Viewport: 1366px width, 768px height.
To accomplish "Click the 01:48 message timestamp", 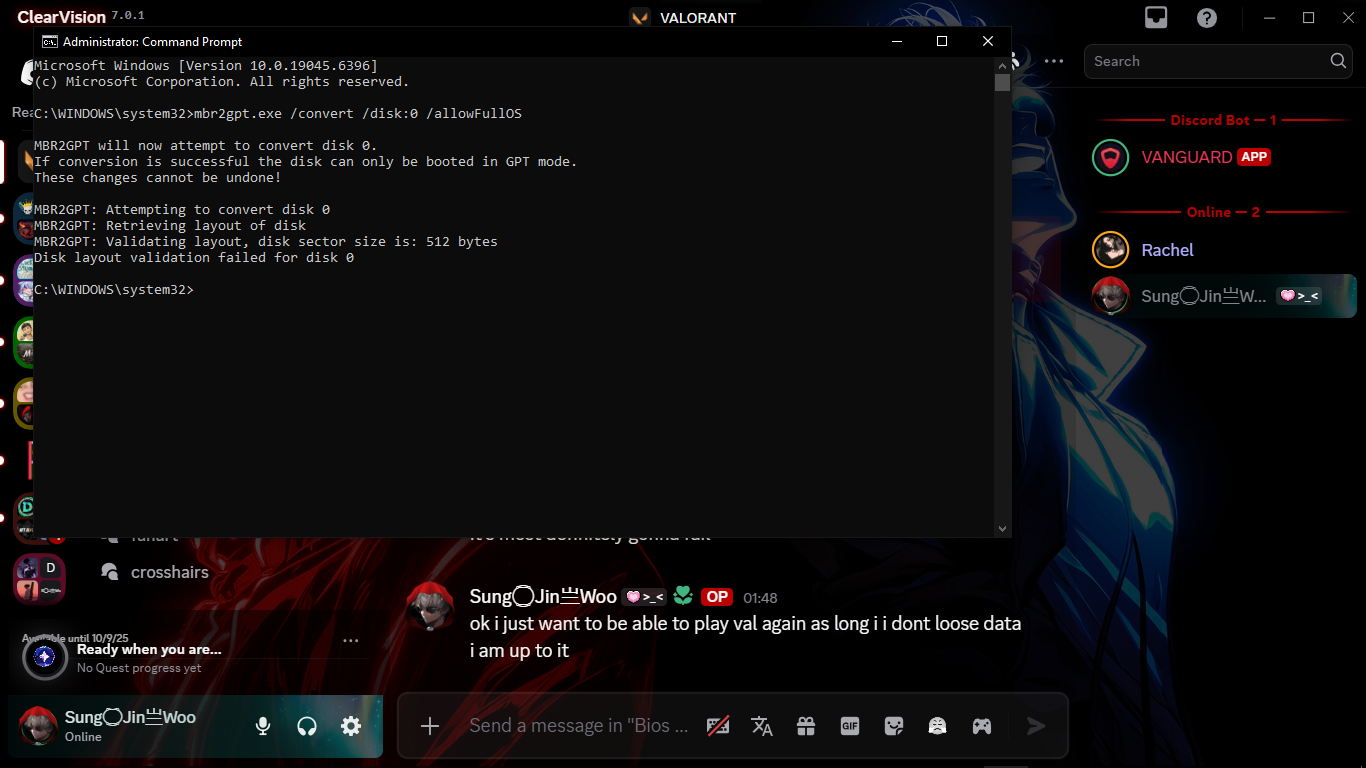I will pyautogui.click(x=760, y=598).
